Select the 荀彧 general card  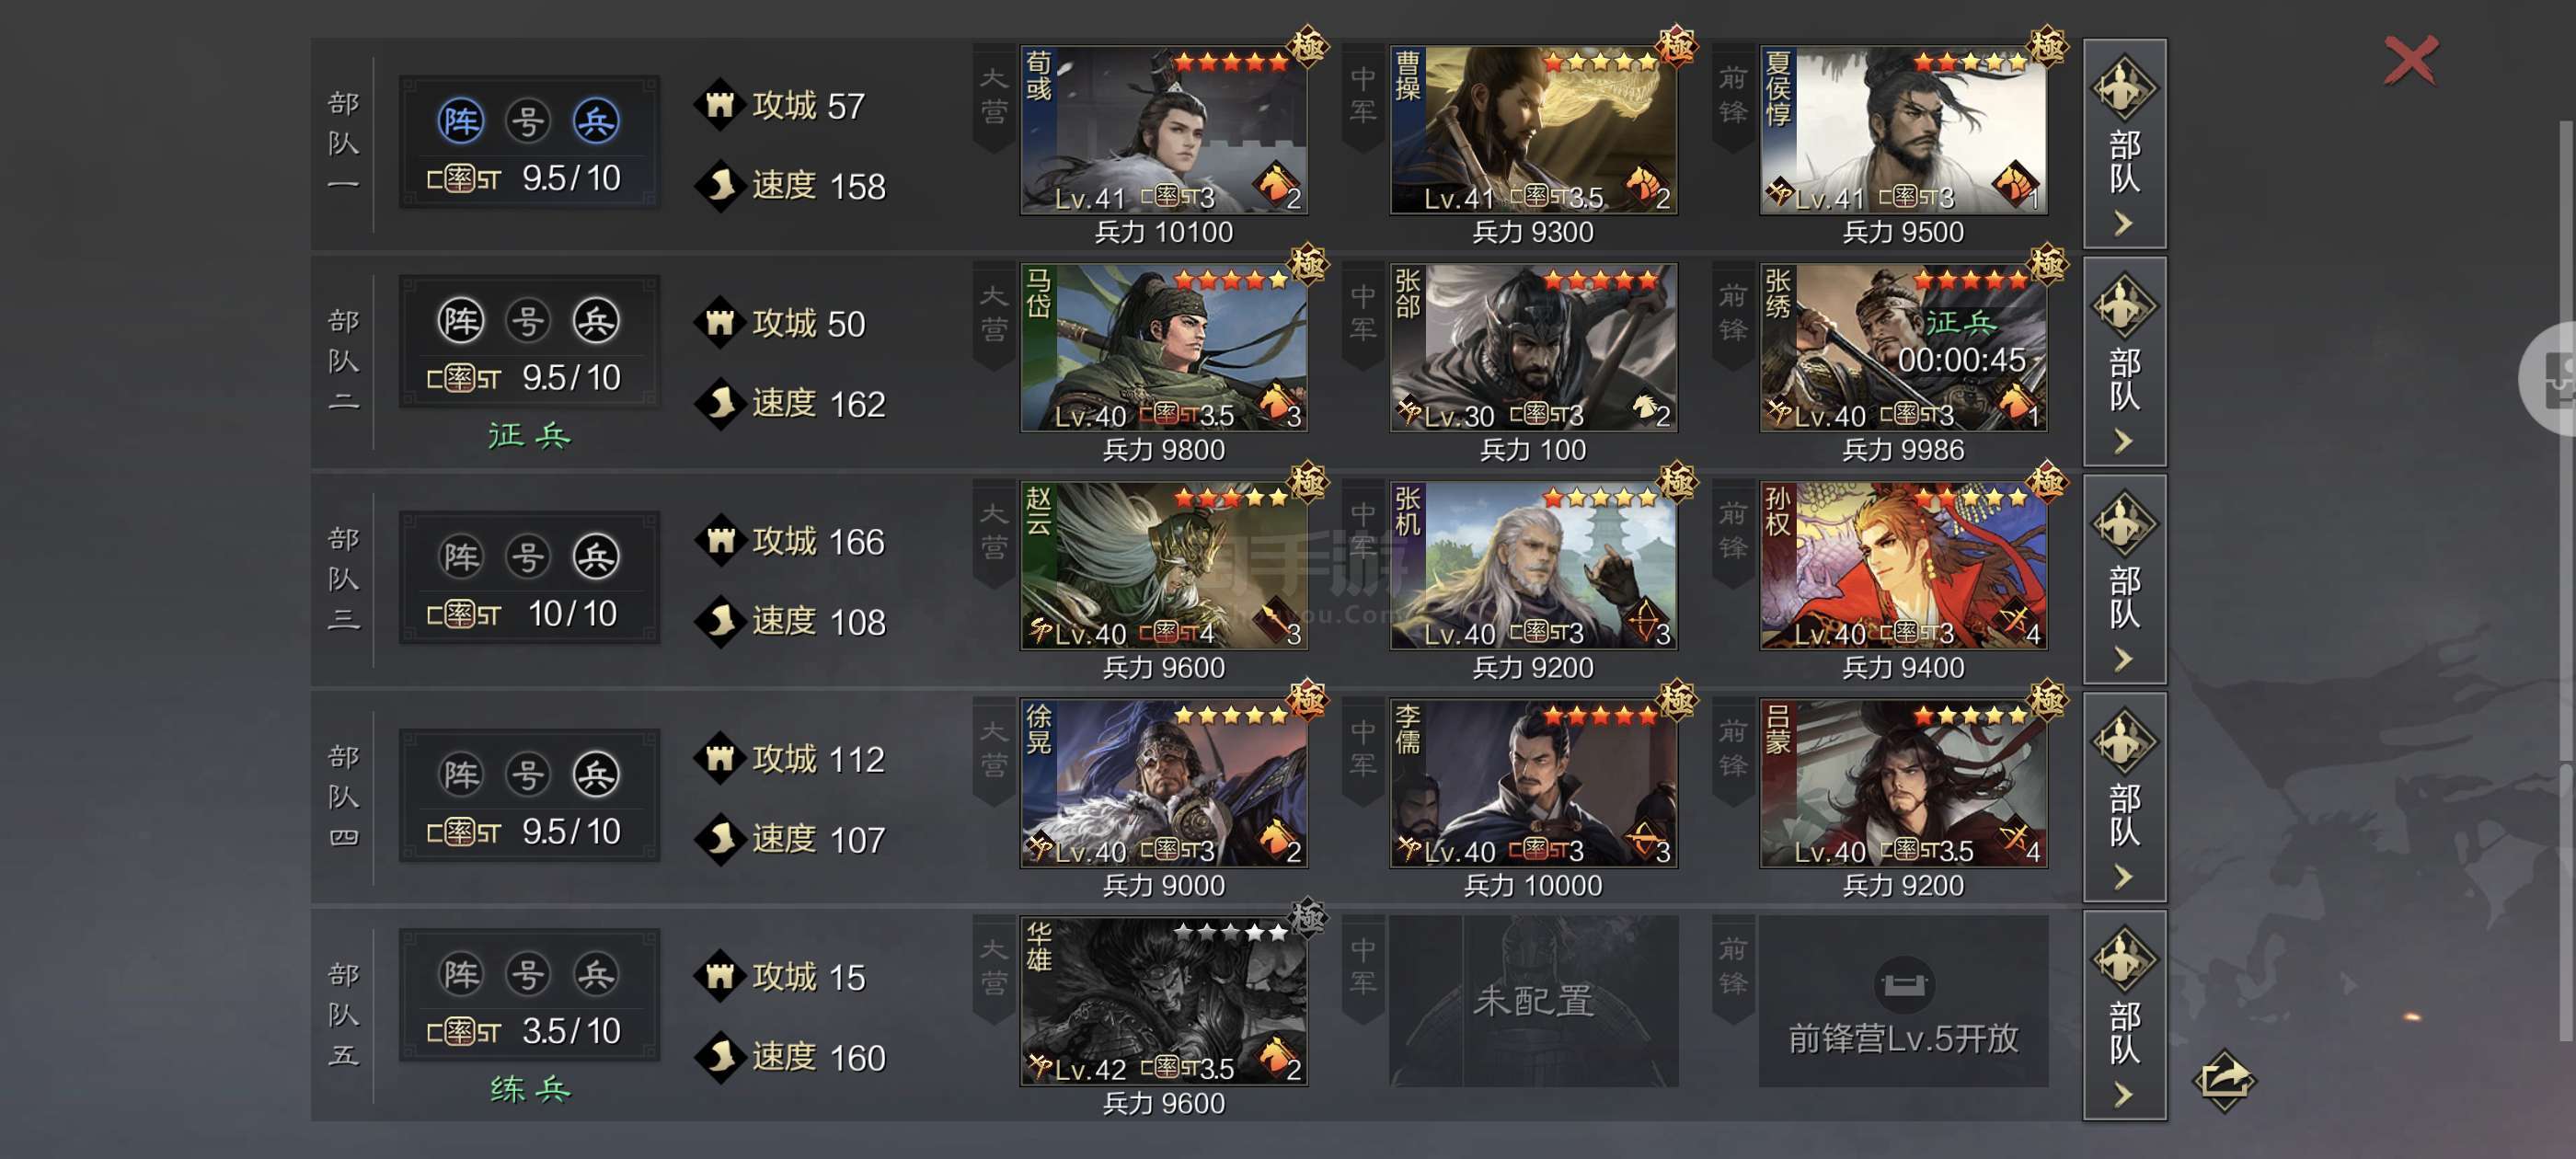coord(1163,130)
